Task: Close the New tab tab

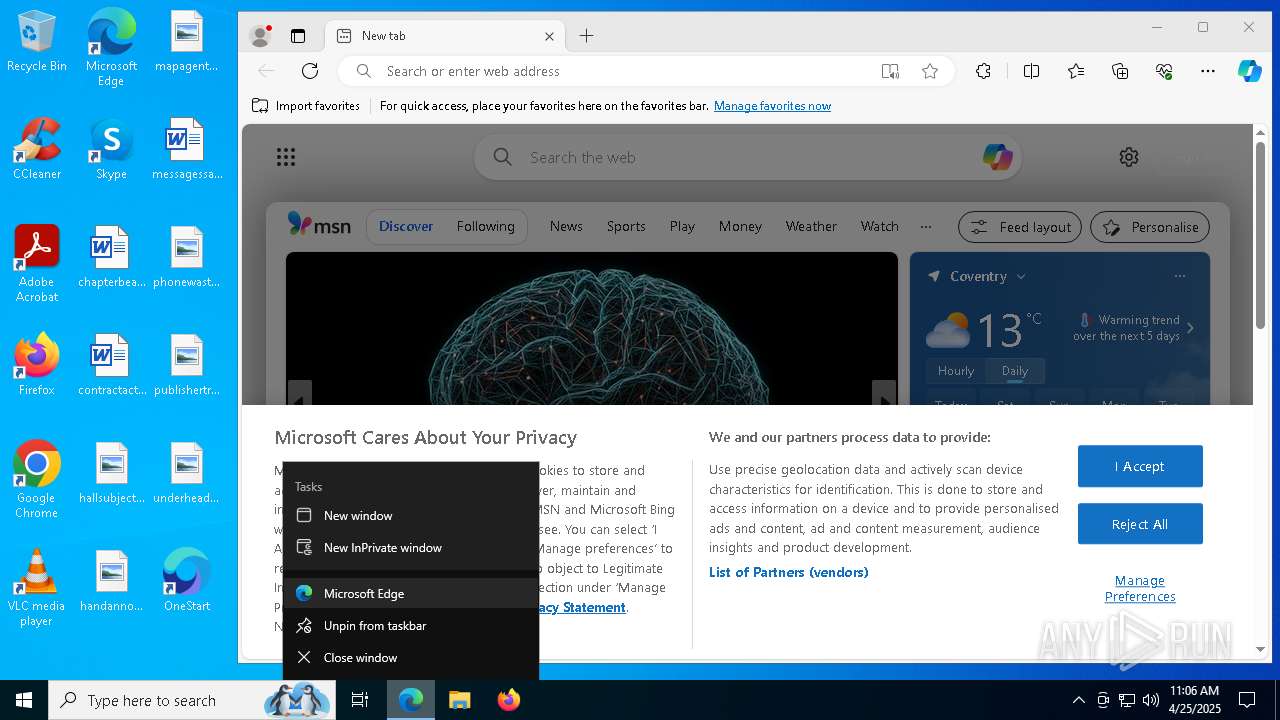Action: [549, 36]
